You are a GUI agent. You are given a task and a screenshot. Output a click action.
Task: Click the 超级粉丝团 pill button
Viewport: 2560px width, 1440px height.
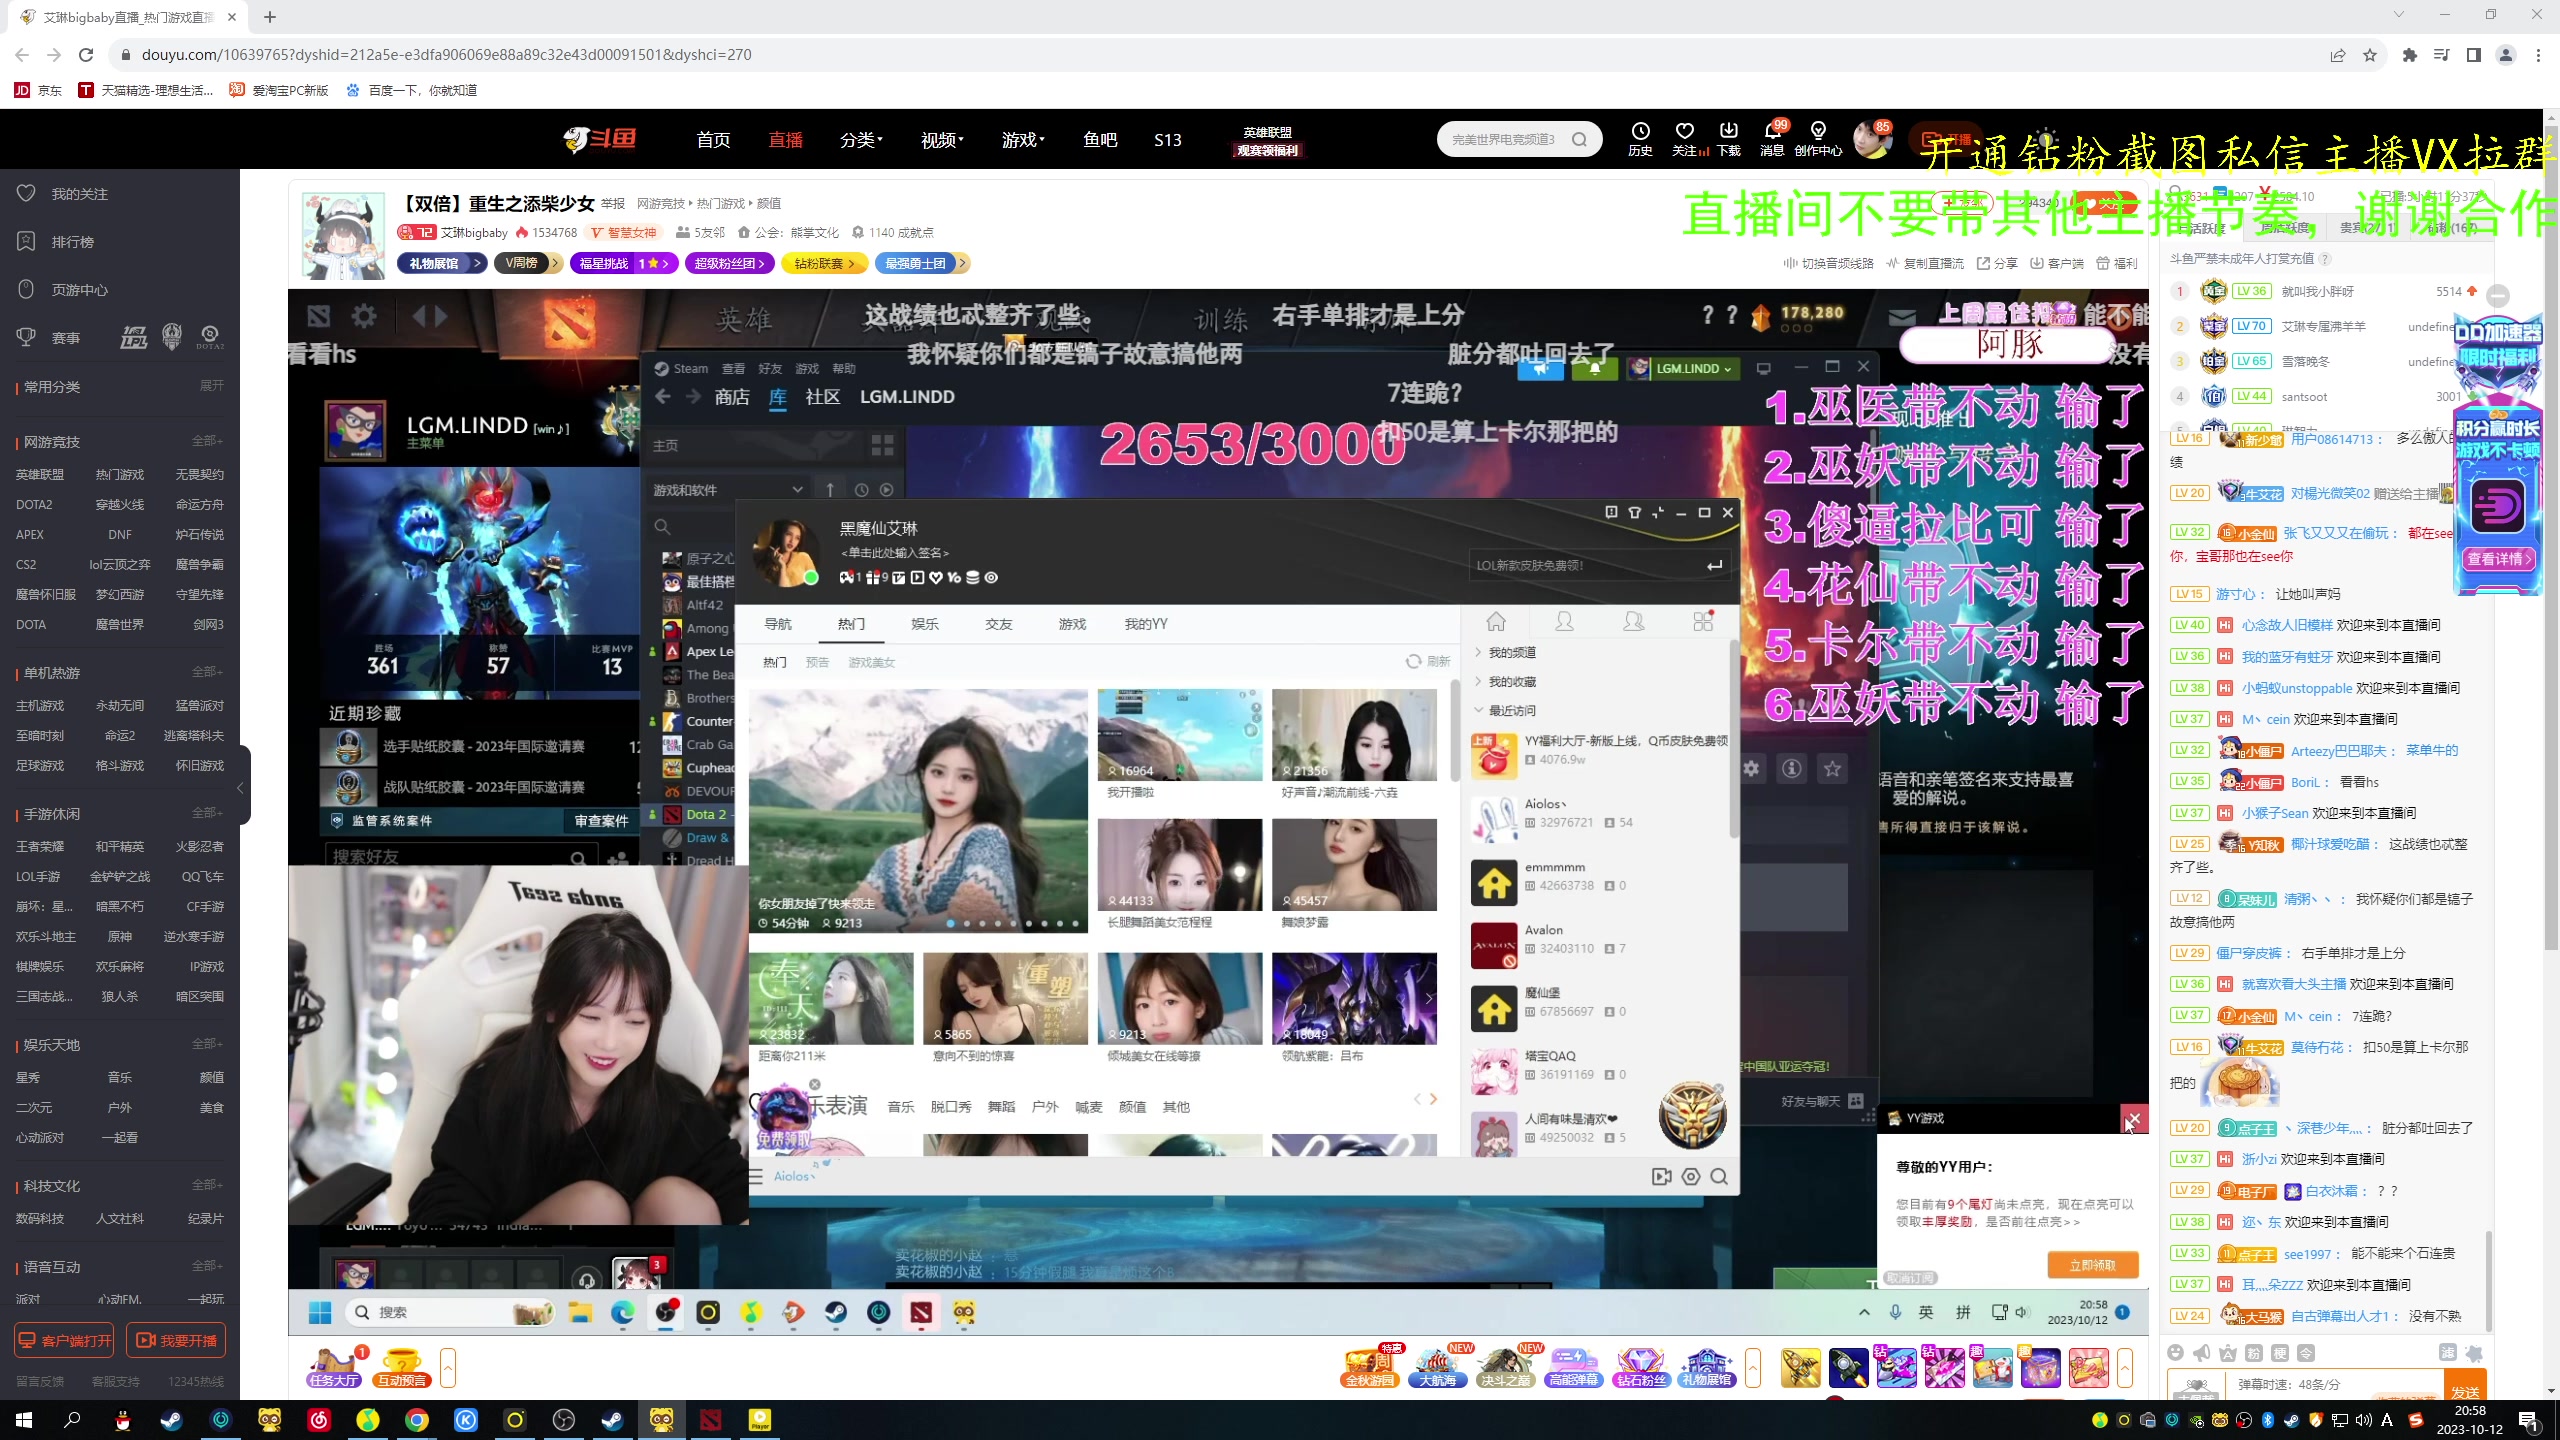coord(729,263)
